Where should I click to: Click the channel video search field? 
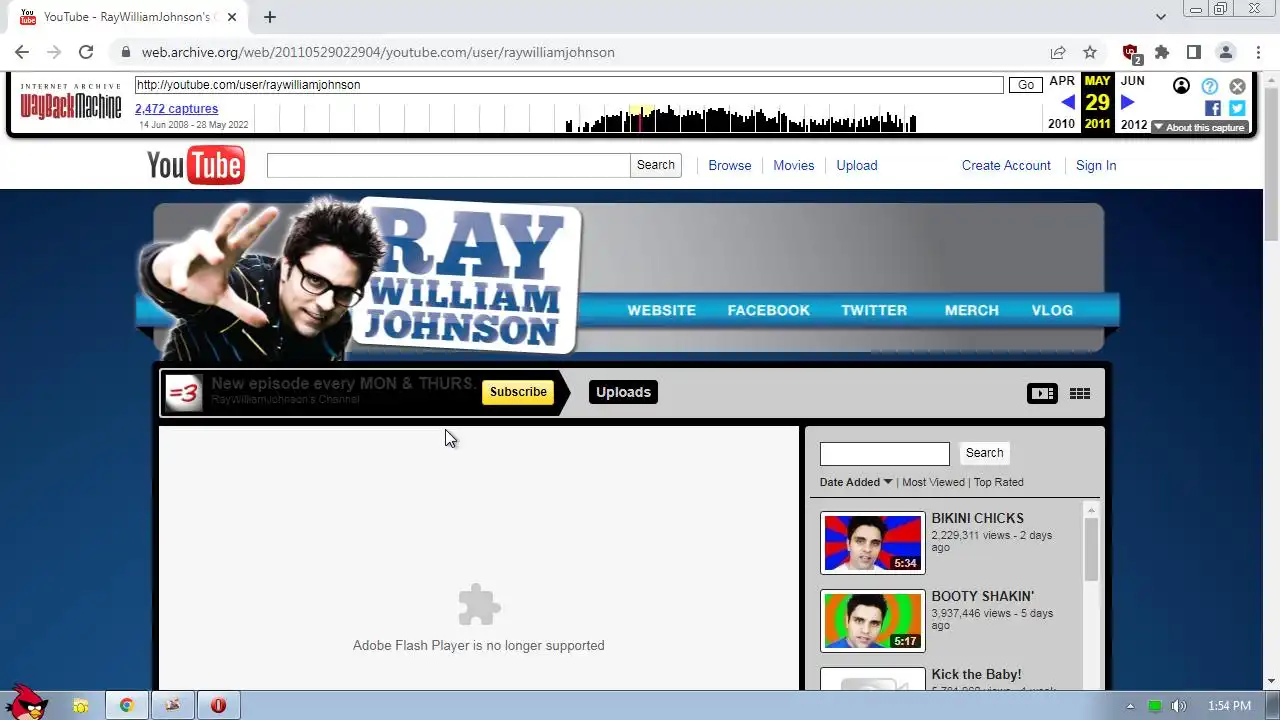coord(885,454)
